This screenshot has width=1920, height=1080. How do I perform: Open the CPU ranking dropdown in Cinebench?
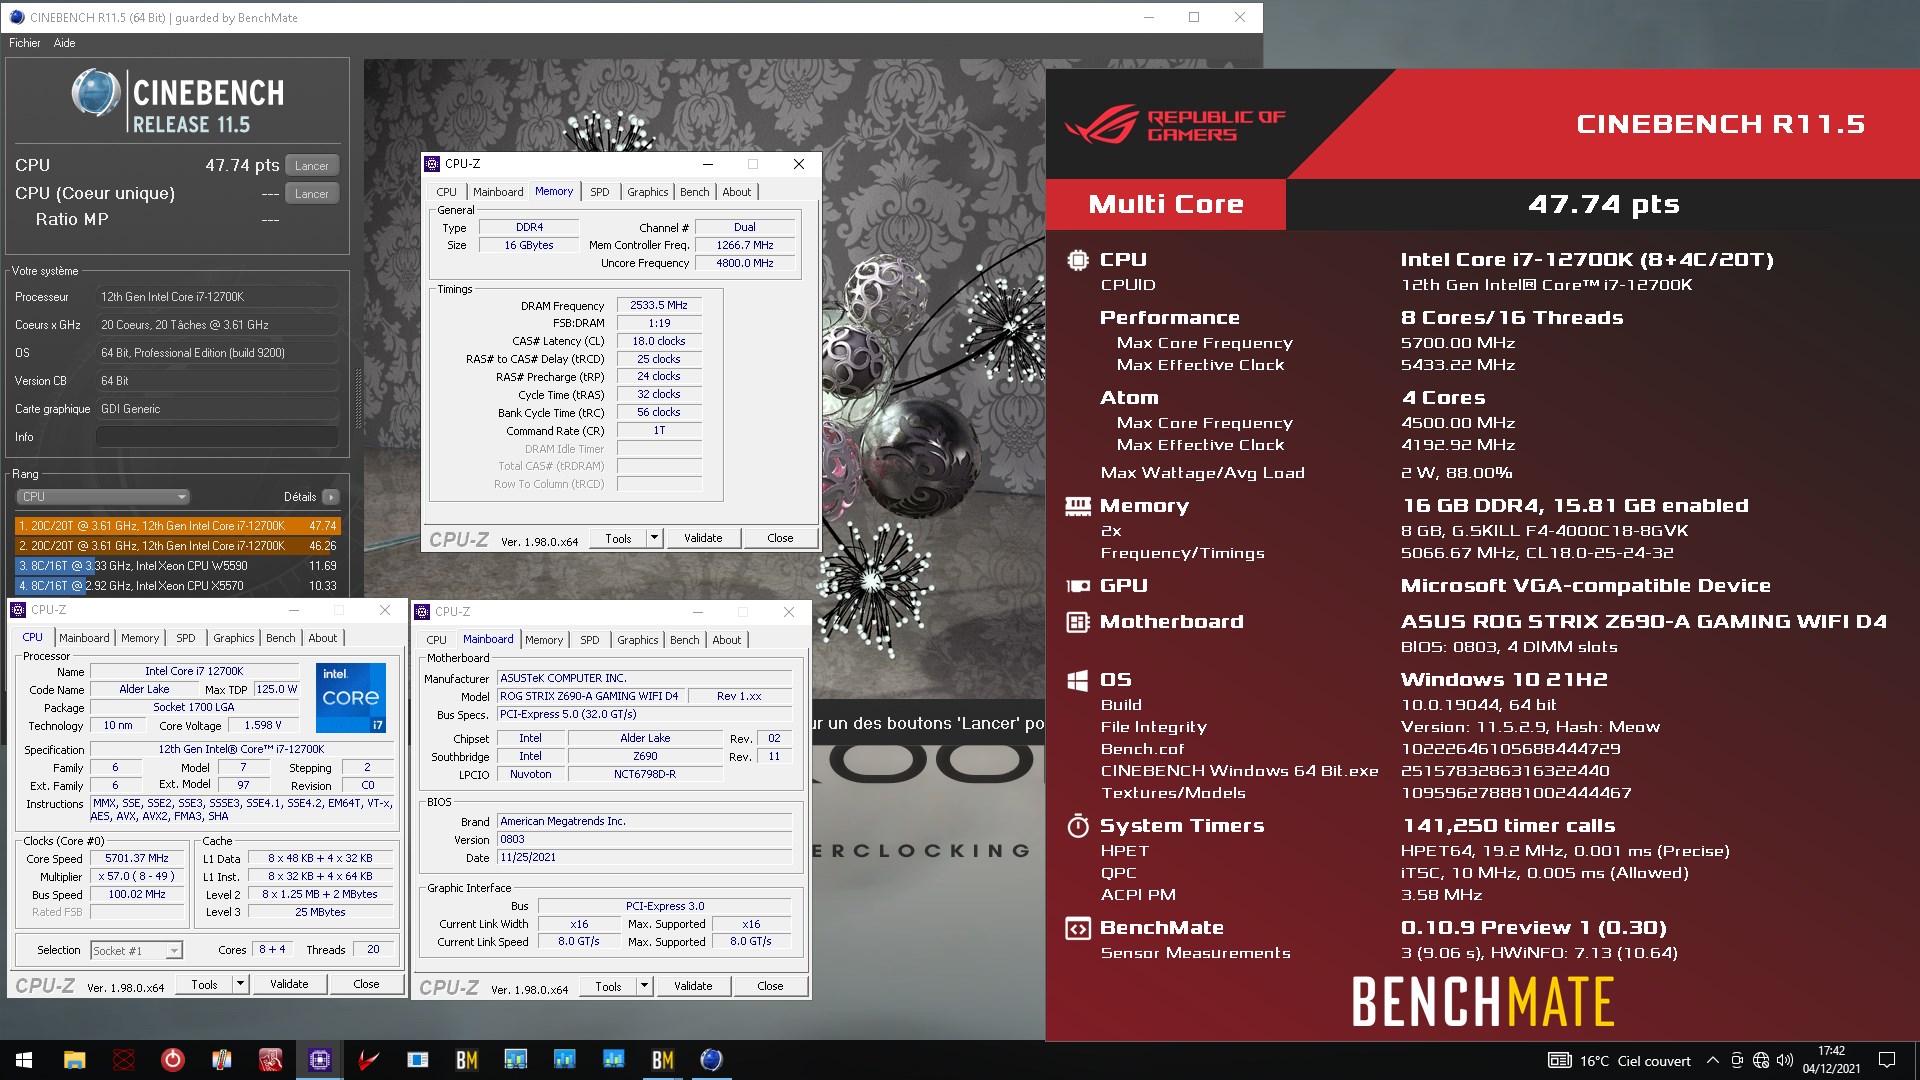pyautogui.click(x=102, y=497)
